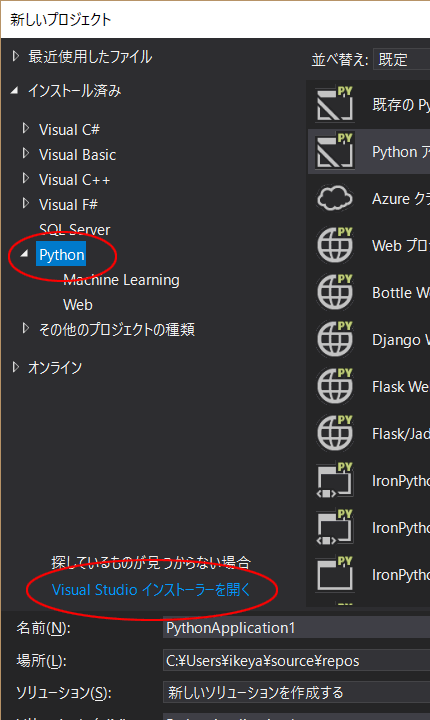Select SQL Server in the tree
This screenshot has width=430, height=720.
click(x=74, y=229)
